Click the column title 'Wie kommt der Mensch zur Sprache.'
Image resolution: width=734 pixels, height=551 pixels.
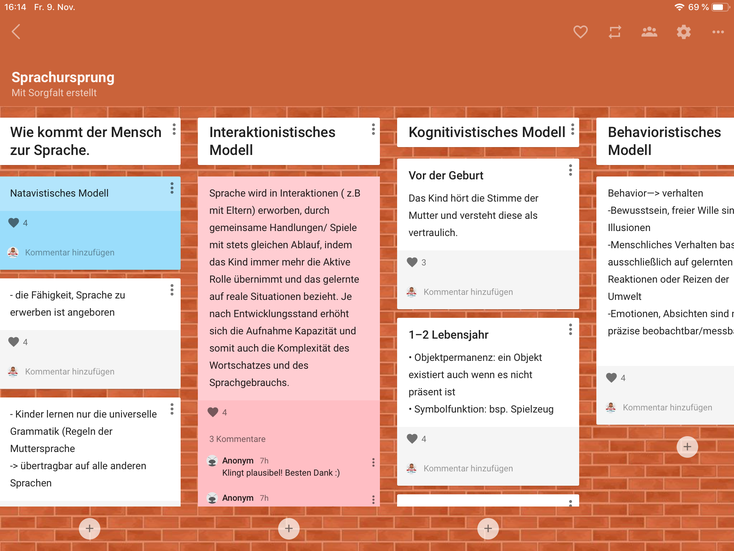86,141
